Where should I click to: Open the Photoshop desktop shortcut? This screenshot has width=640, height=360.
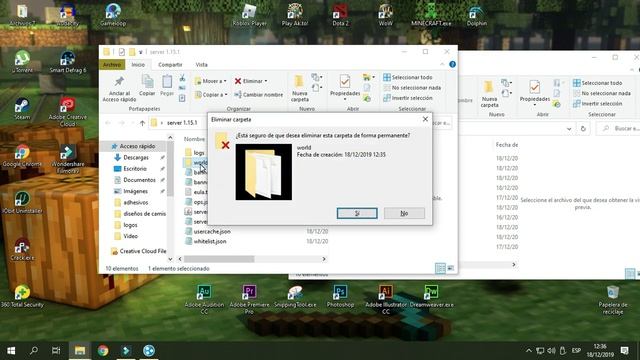[340, 296]
